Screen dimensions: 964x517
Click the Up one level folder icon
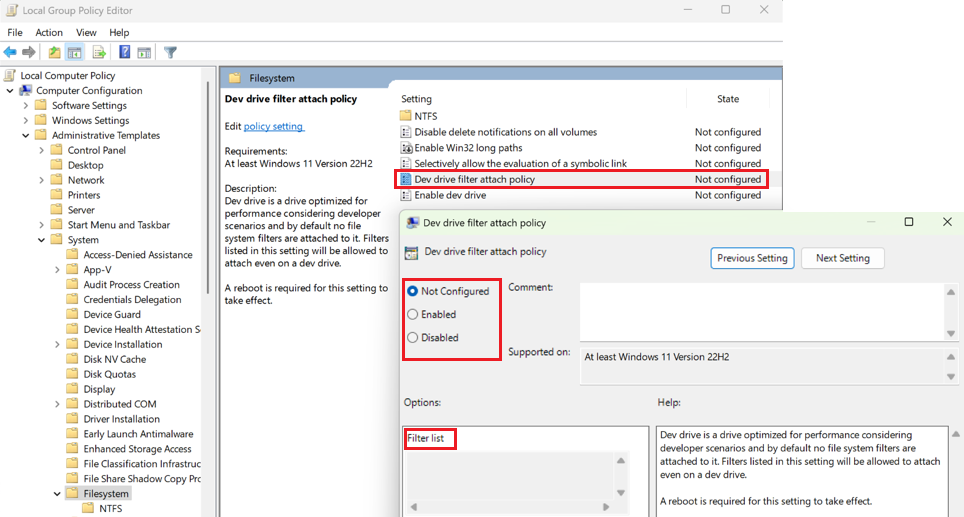click(55, 52)
